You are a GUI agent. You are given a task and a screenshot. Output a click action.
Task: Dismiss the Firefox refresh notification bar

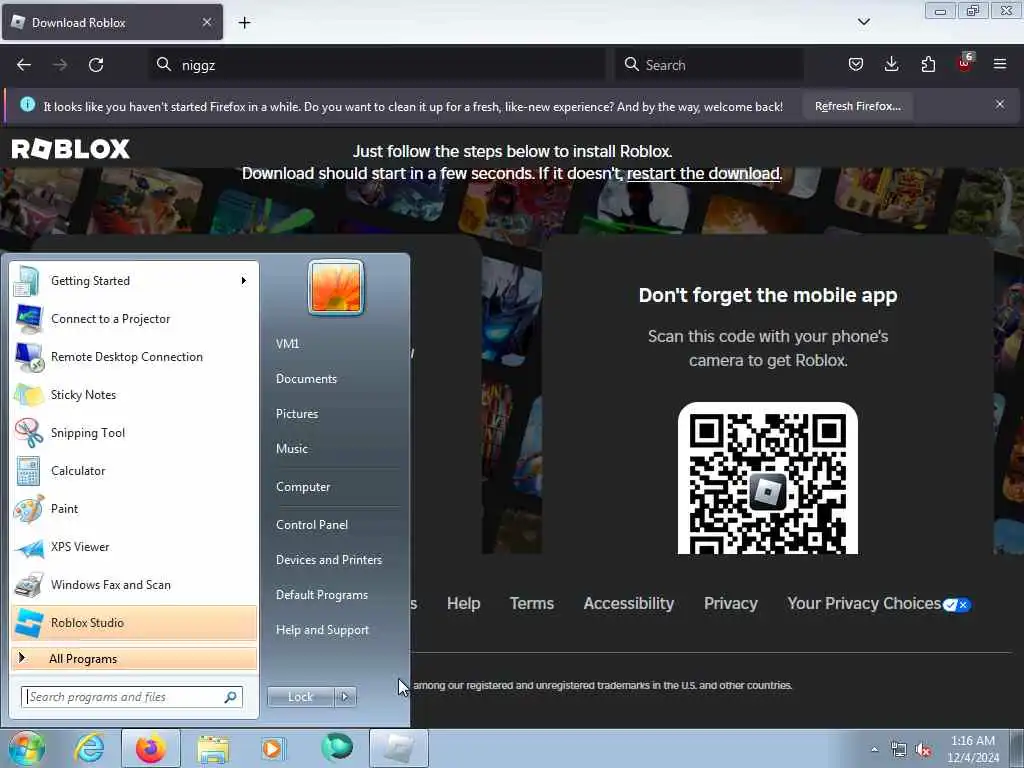1000,104
